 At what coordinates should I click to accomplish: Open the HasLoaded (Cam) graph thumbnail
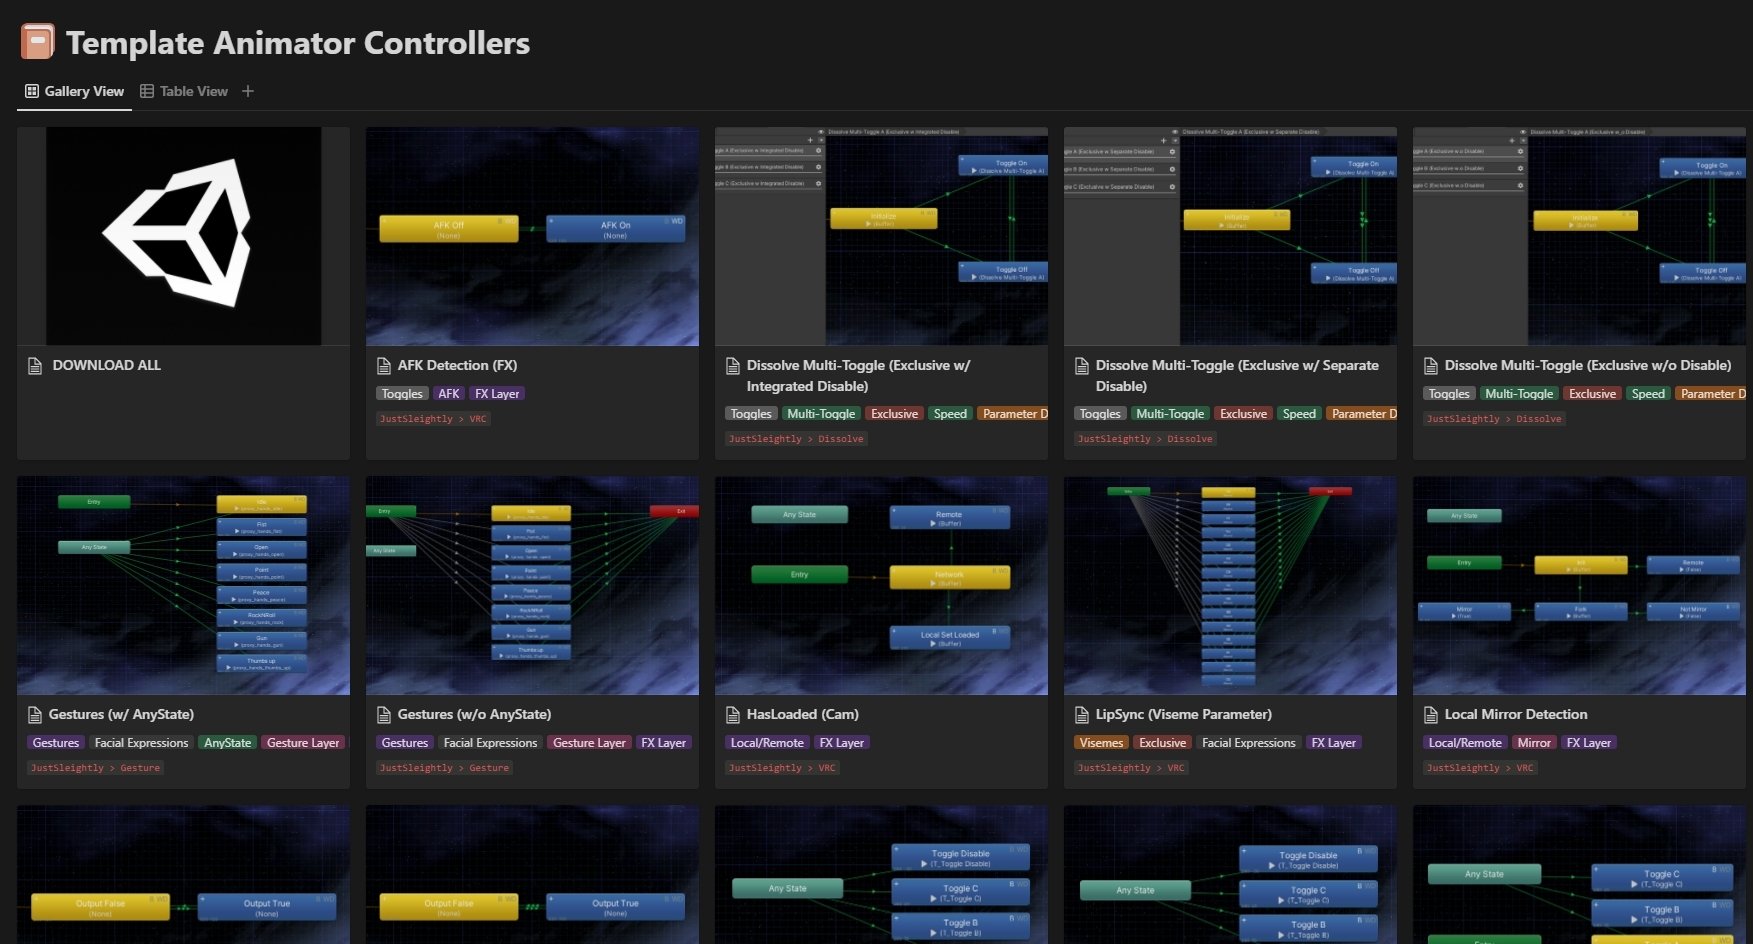[881, 585]
